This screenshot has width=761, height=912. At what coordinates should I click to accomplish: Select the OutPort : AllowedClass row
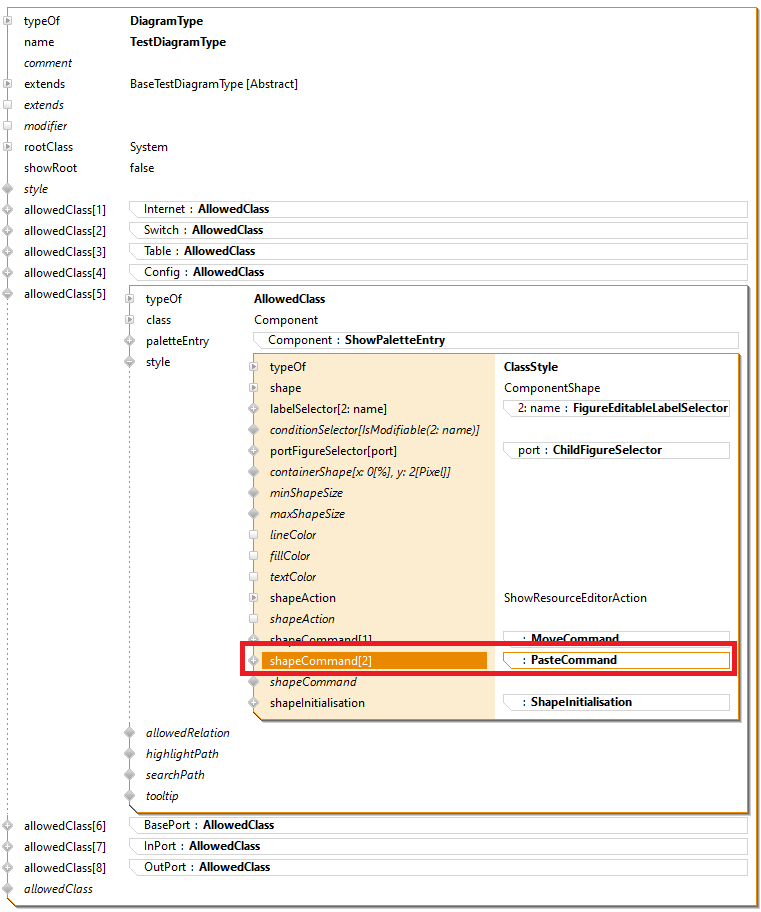(438, 867)
